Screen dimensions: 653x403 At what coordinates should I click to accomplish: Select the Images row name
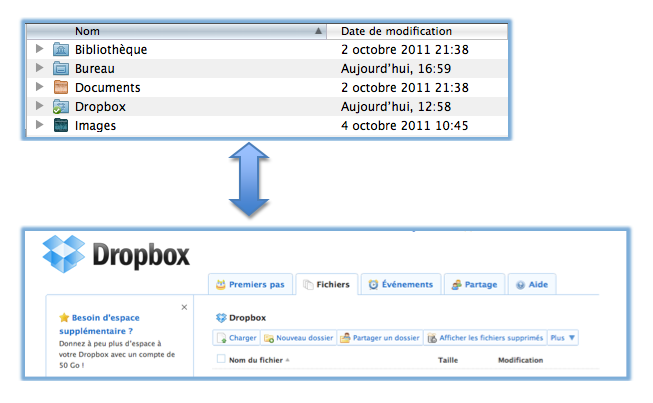click(95, 126)
